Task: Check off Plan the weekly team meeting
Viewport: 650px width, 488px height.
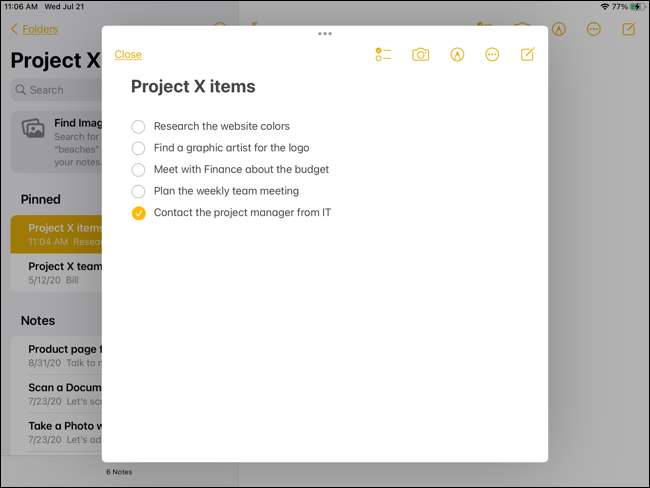Action: point(138,191)
